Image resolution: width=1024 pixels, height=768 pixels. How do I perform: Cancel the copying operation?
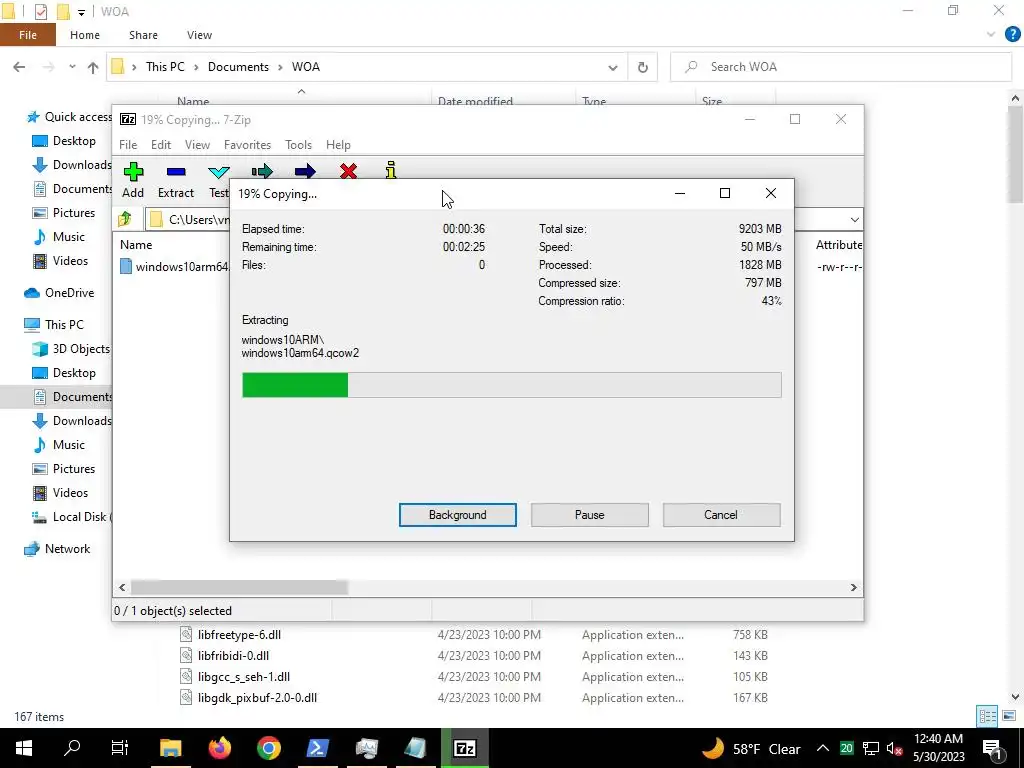coord(721,515)
